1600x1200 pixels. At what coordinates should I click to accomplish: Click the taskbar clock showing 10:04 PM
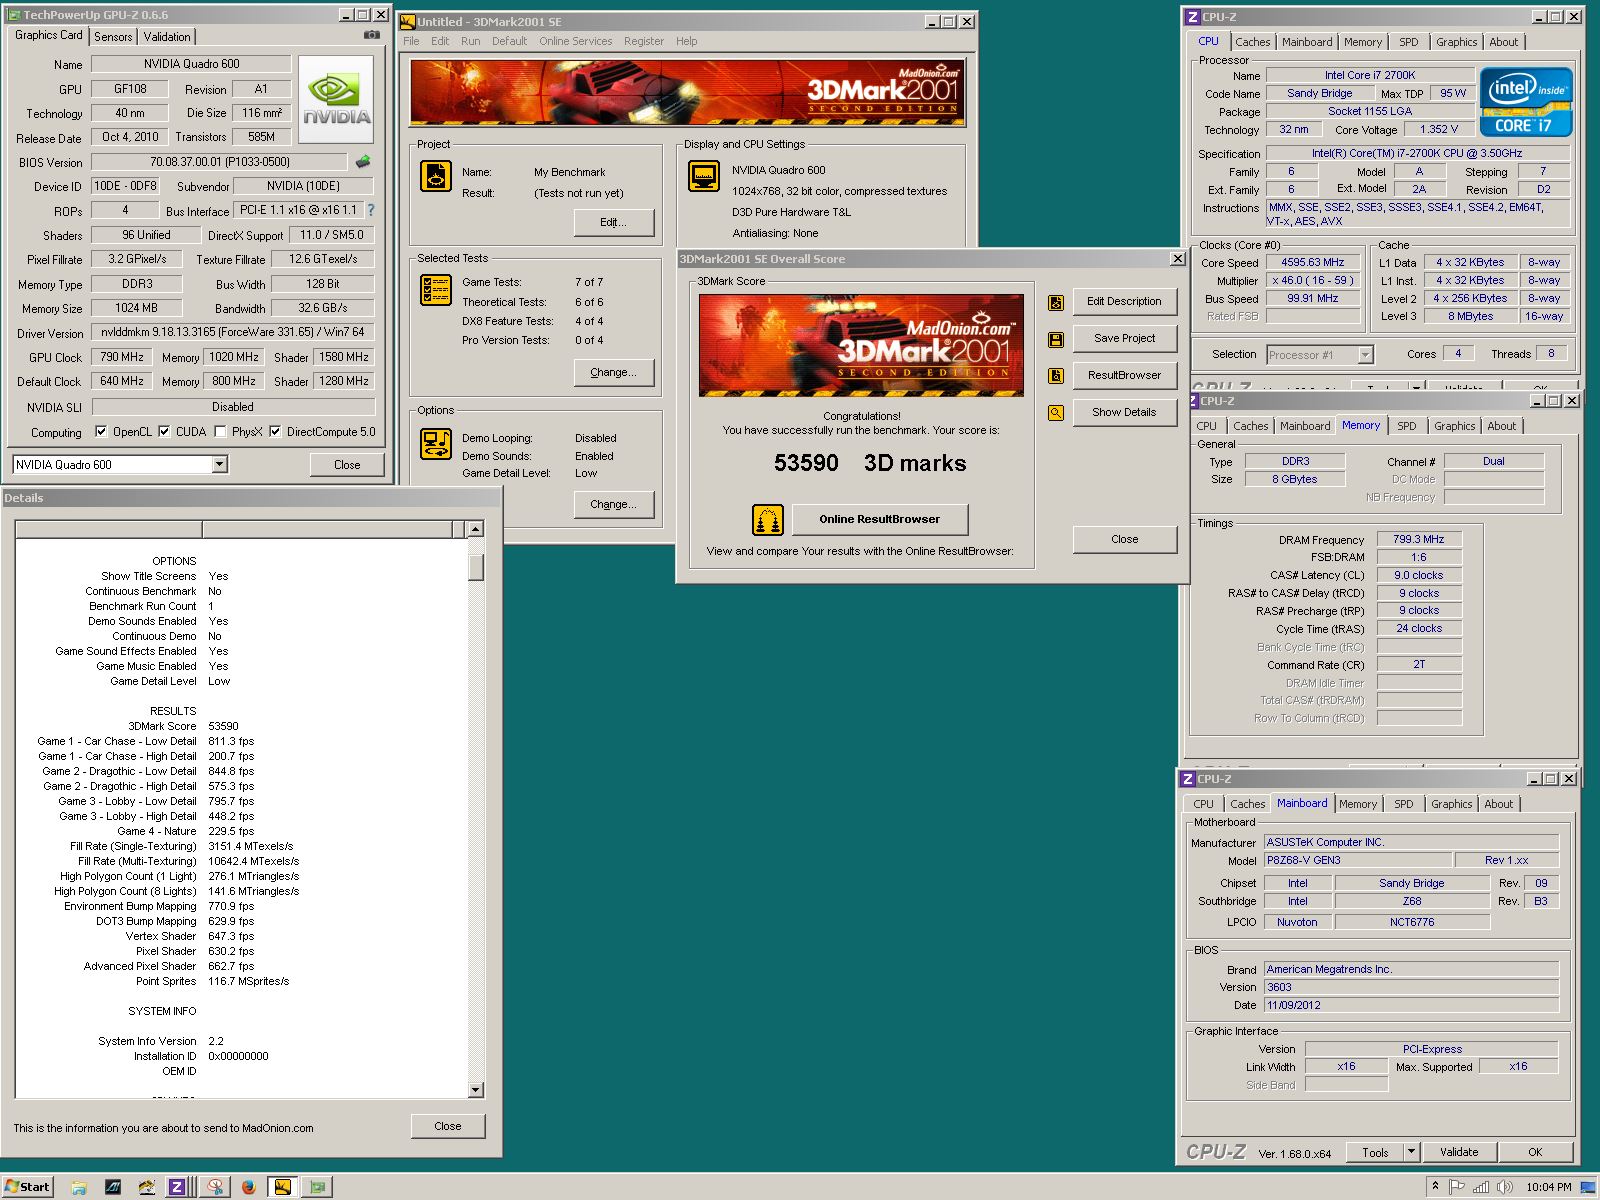pyautogui.click(x=1548, y=1187)
